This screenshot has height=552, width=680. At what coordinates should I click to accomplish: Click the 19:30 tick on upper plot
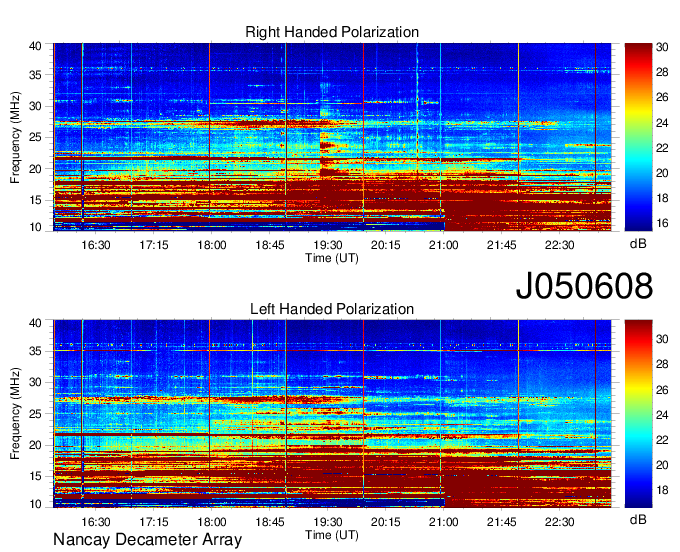tap(327, 245)
